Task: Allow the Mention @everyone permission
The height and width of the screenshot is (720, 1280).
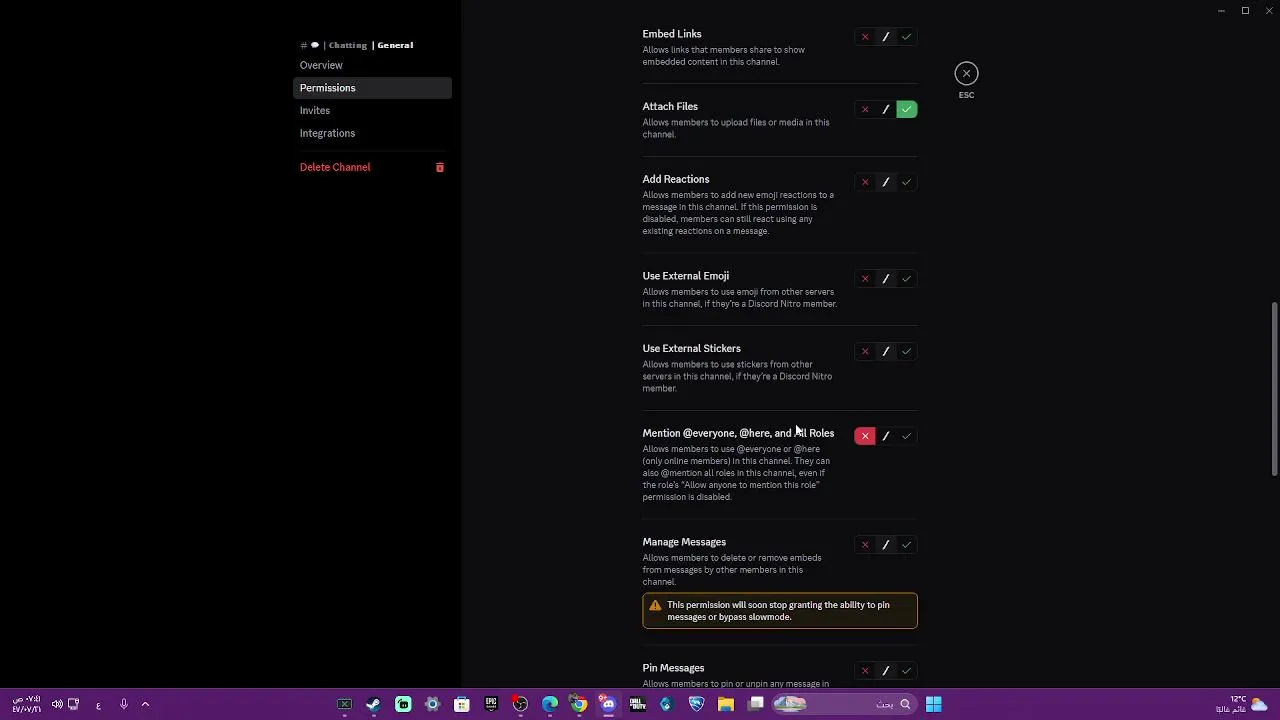Action: [x=907, y=436]
